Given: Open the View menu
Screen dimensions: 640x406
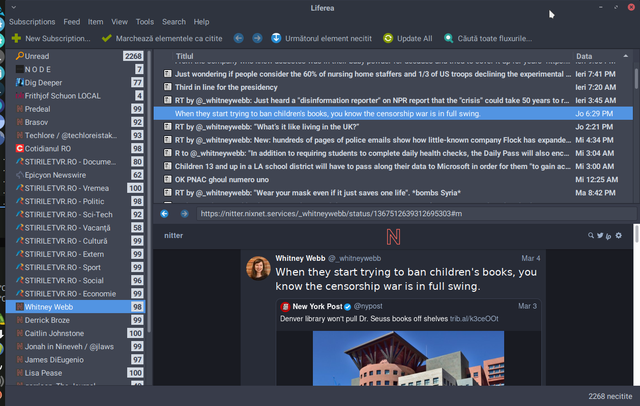Looking at the screenshot, I should [x=120, y=22].
